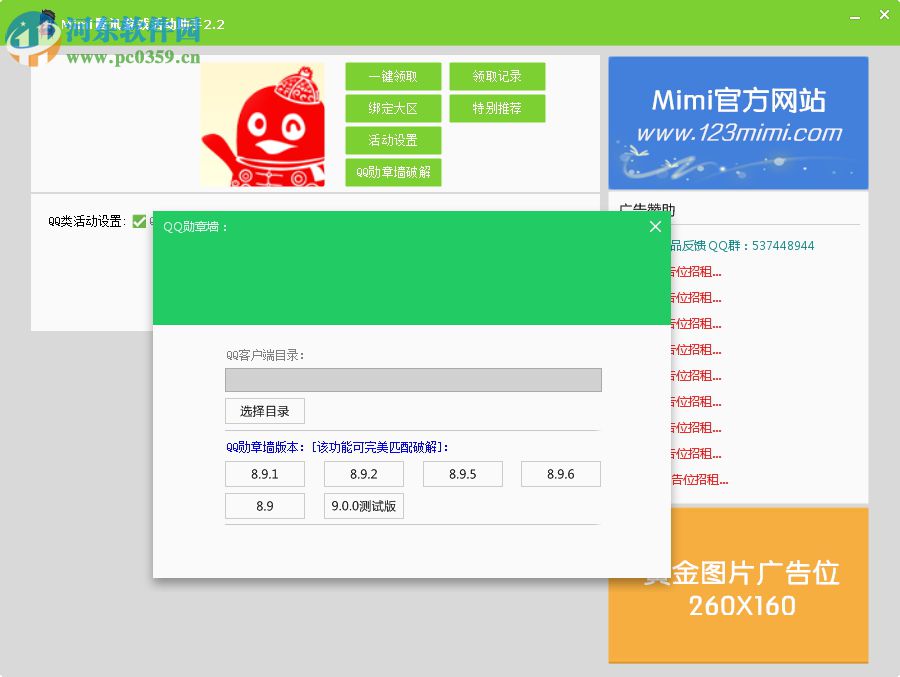This screenshot has width=900, height=677.
Task: Close the QQ勋章墙 dialog
Action: pyautogui.click(x=655, y=226)
